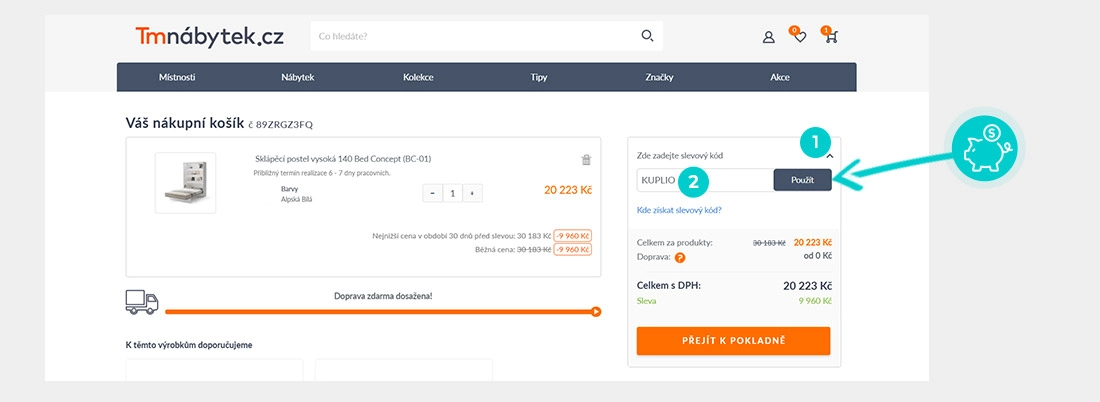Open the Akce menu

coord(780,77)
